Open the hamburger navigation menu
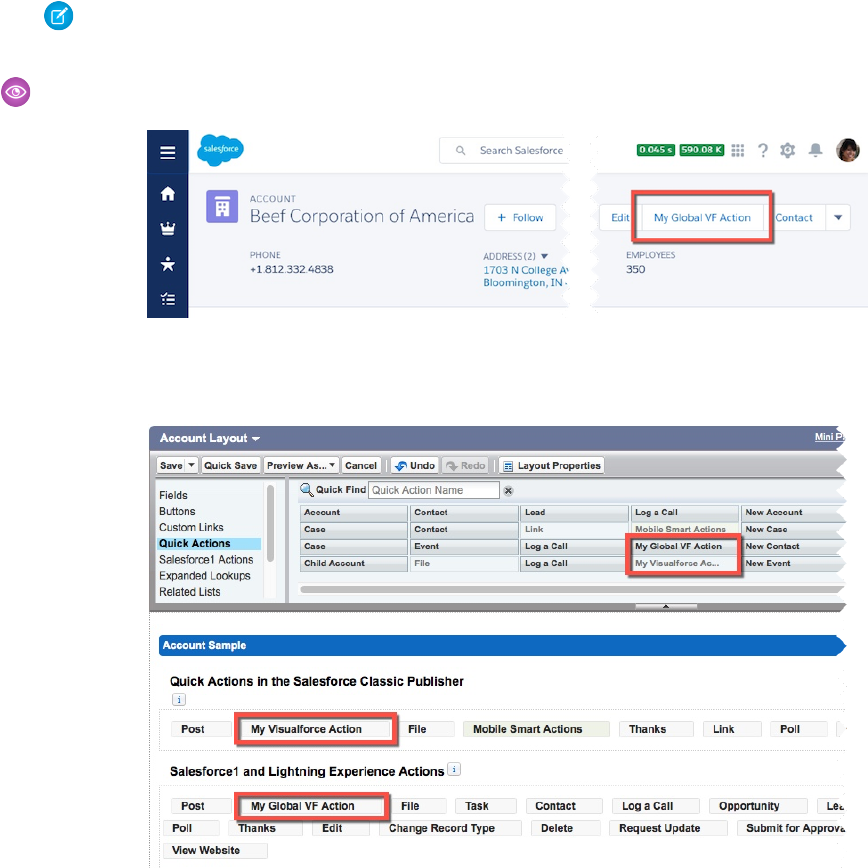This screenshot has height=868, width=868. pyautogui.click(x=168, y=152)
